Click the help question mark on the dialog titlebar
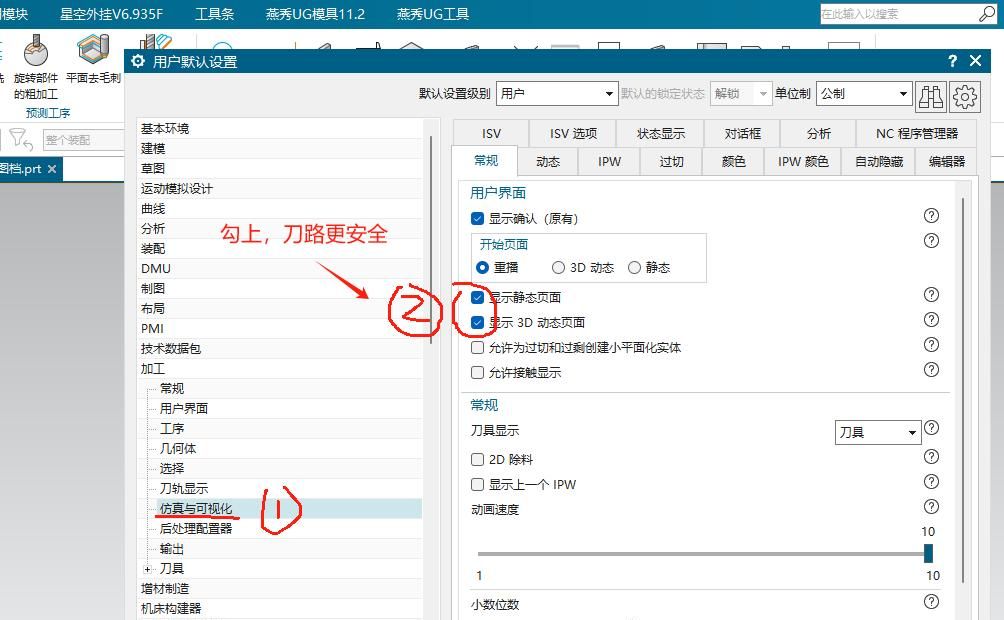 click(951, 60)
